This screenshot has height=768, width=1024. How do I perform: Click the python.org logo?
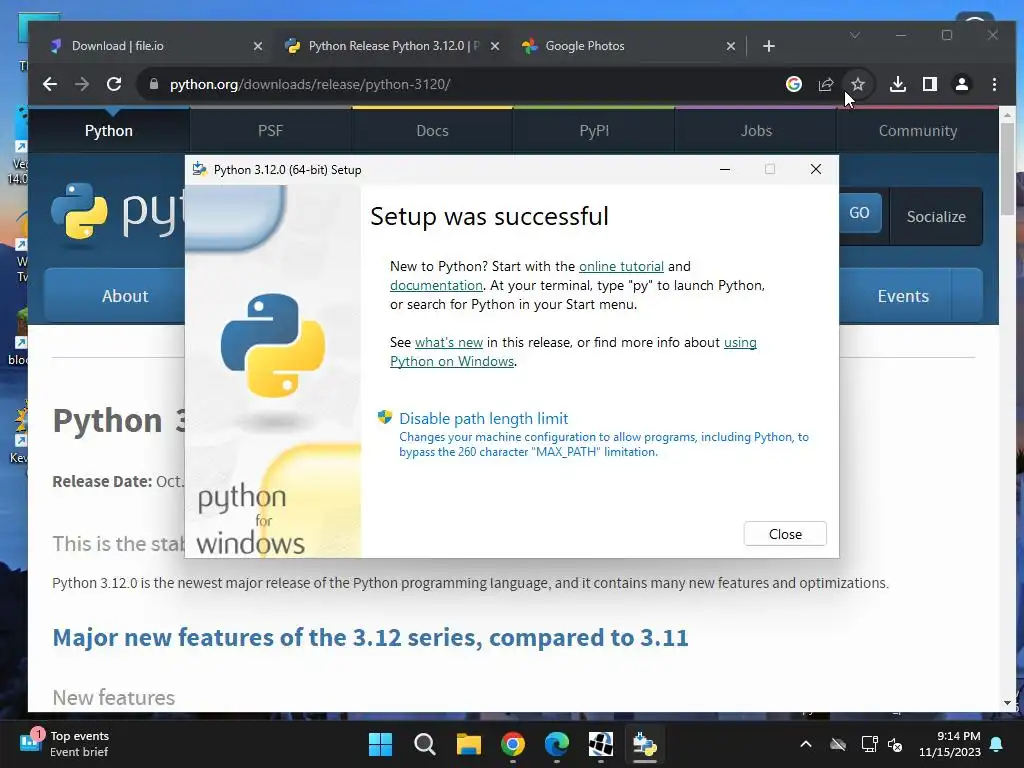(x=118, y=212)
